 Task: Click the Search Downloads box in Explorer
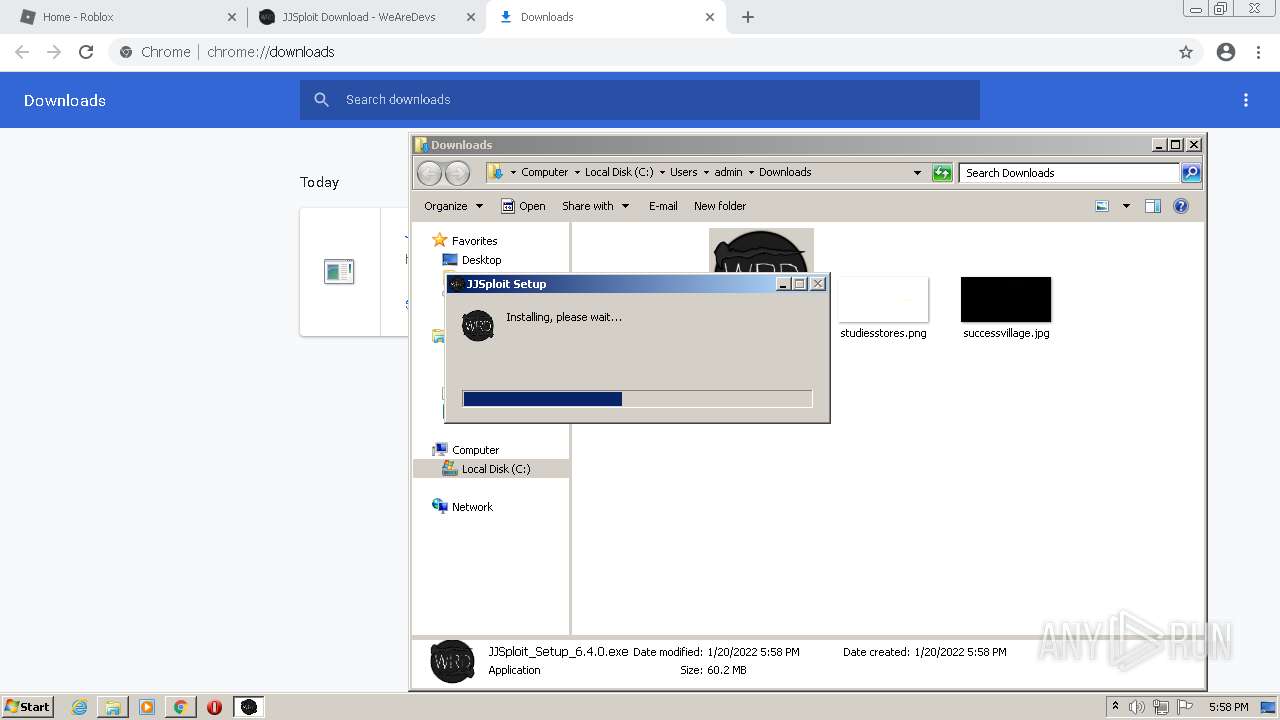click(1069, 173)
